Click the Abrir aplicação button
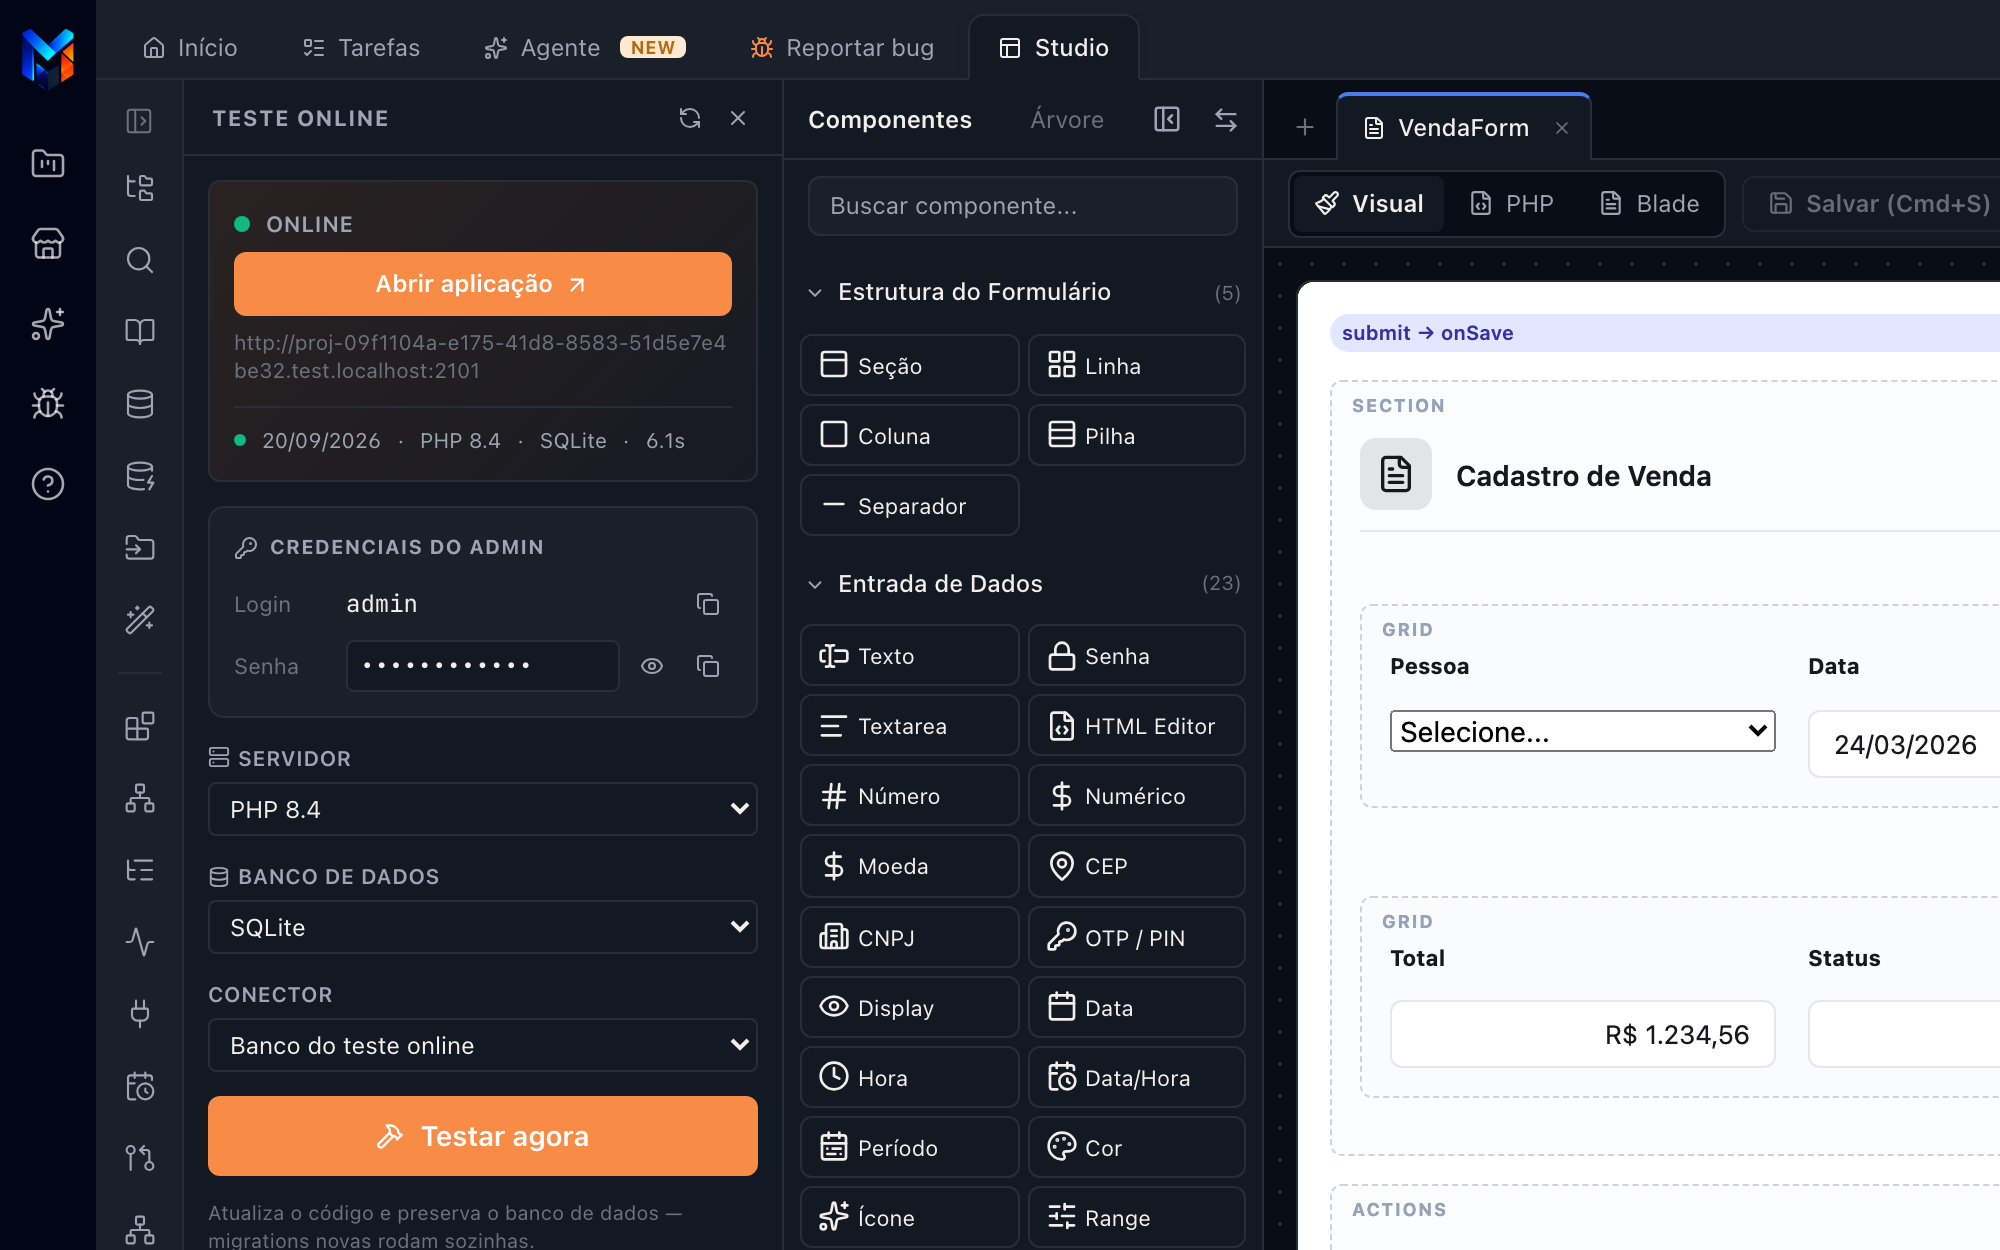The width and height of the screenshot is (2000, 1250). point(483,284)
